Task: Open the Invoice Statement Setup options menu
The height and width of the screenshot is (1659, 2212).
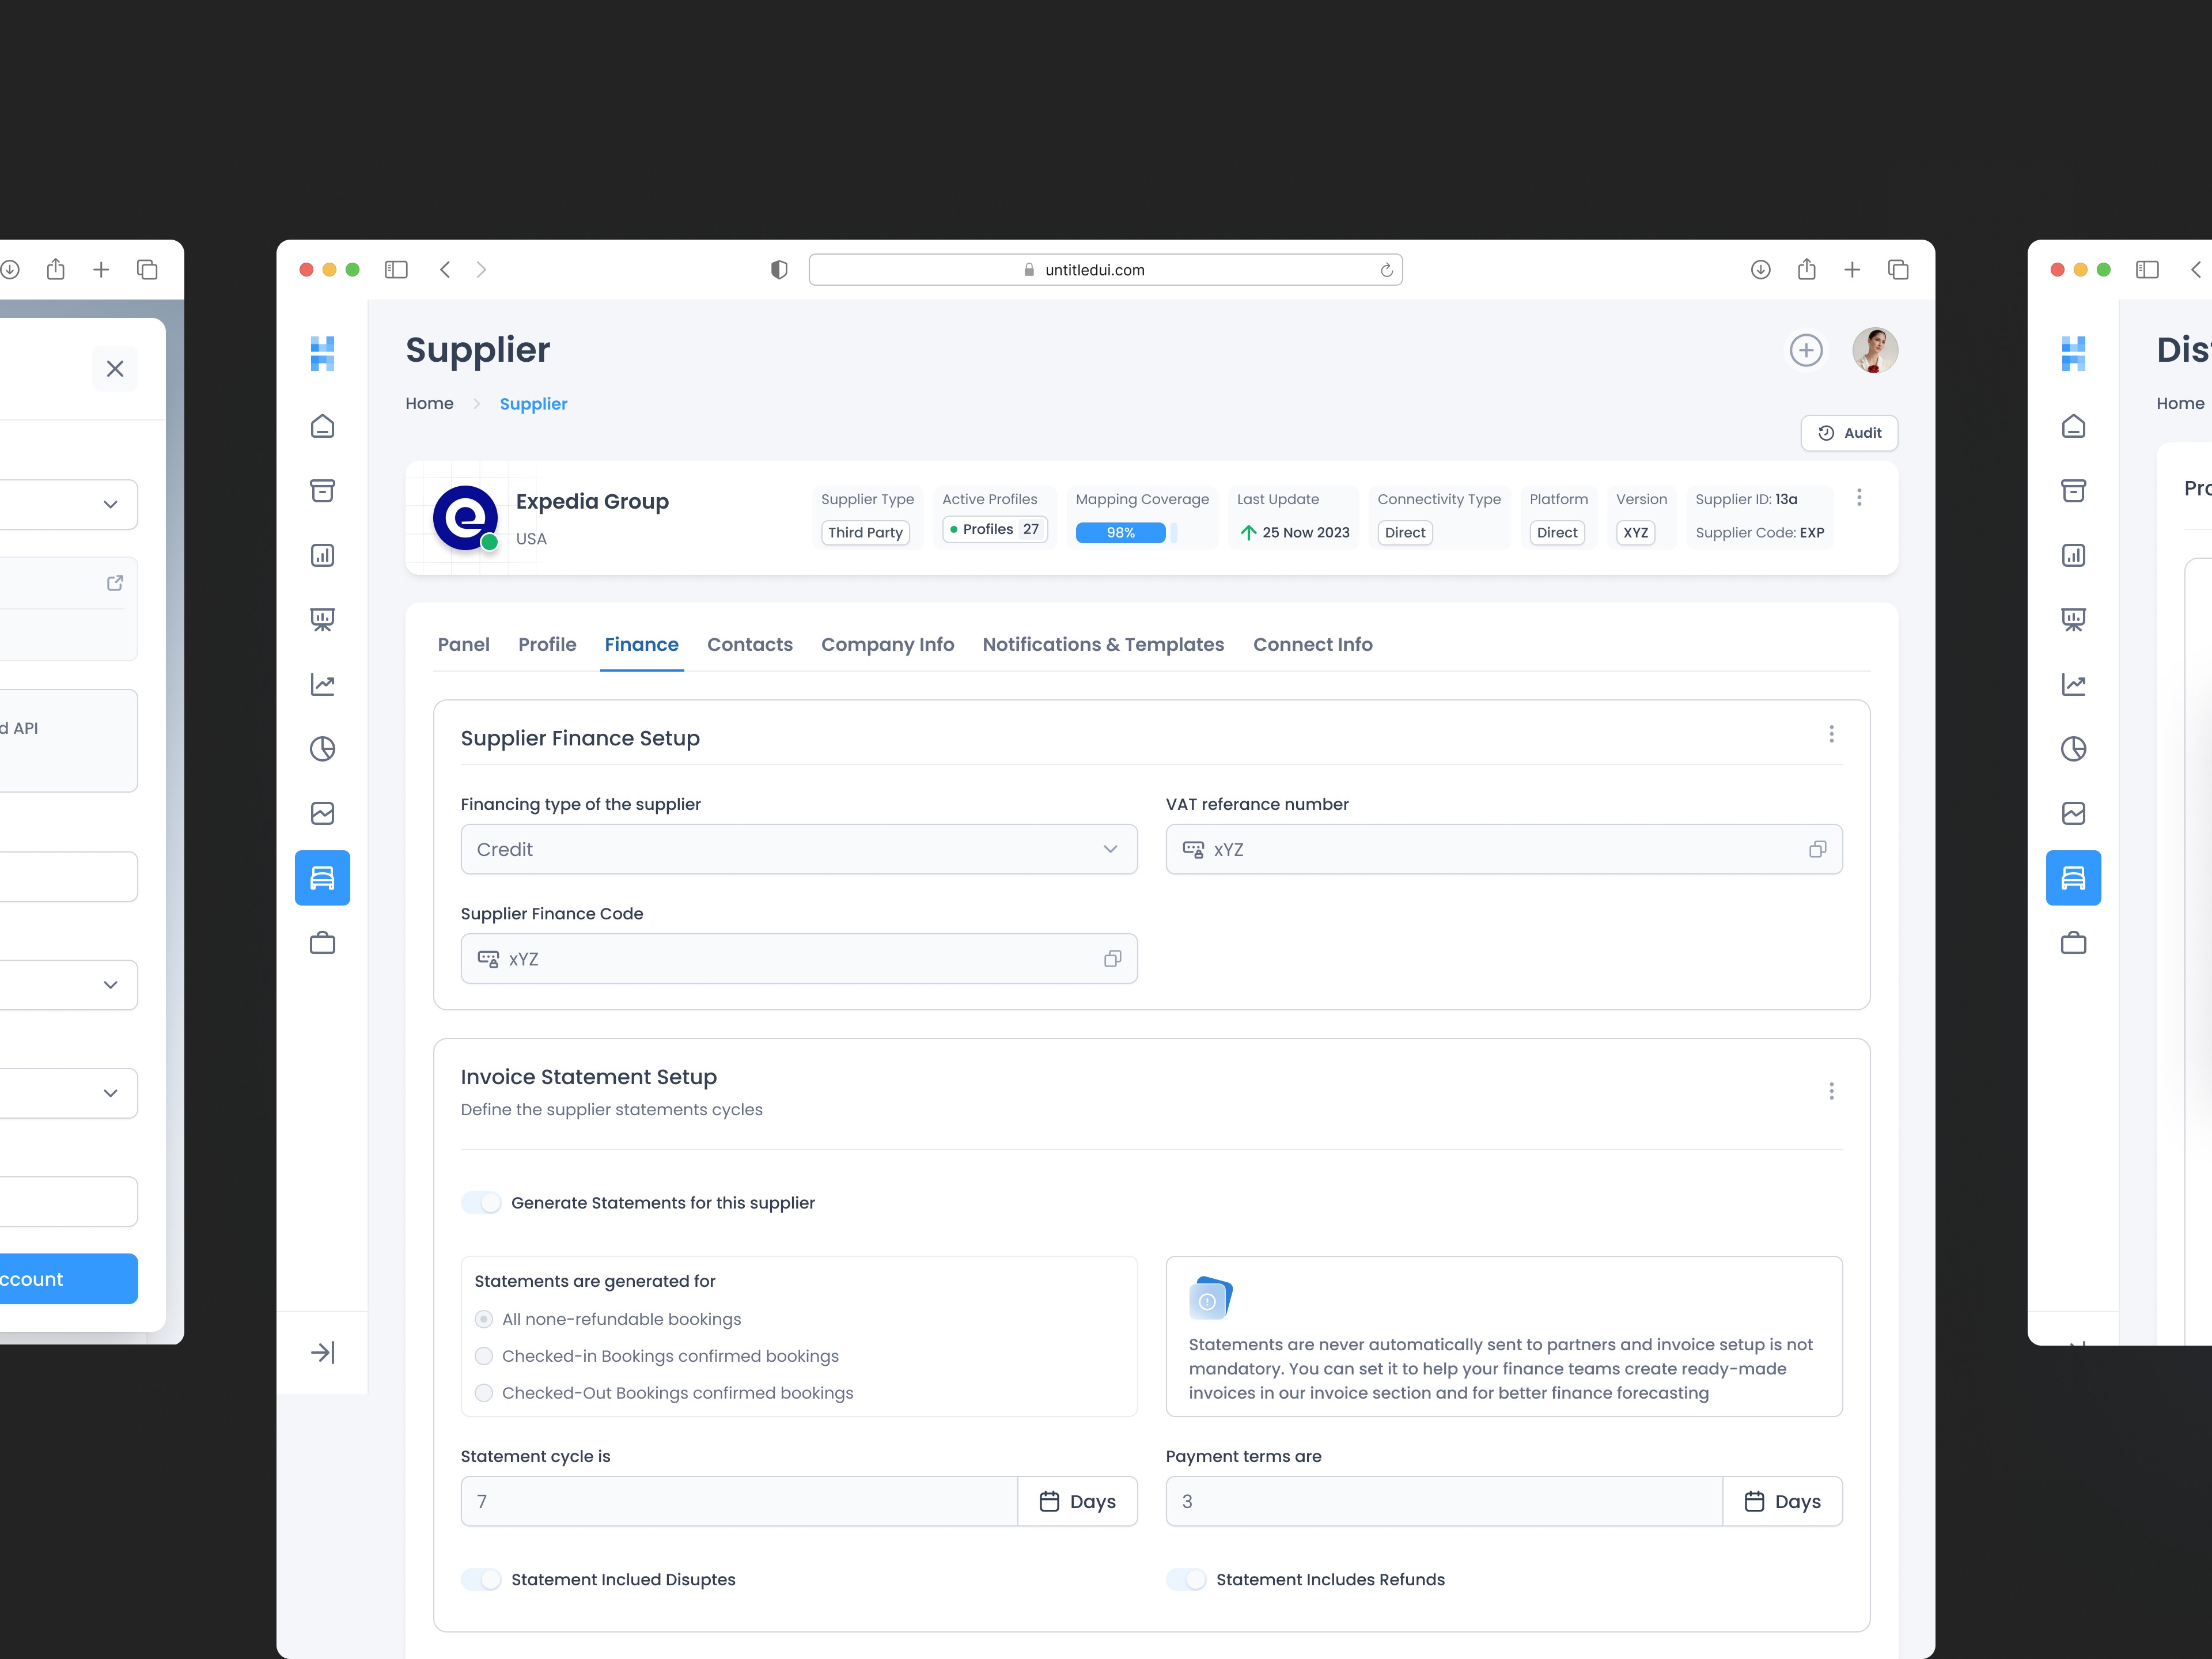Action: 1832,1090
